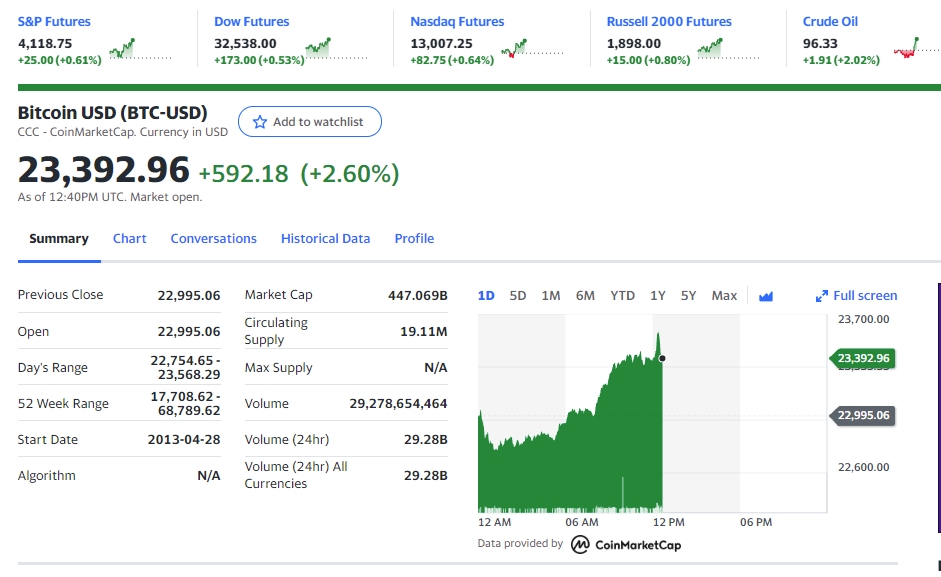Click the Start Date value 2013-04-28
The width and height of the screenshot is (941, 577).
click(x=184, y=440)
